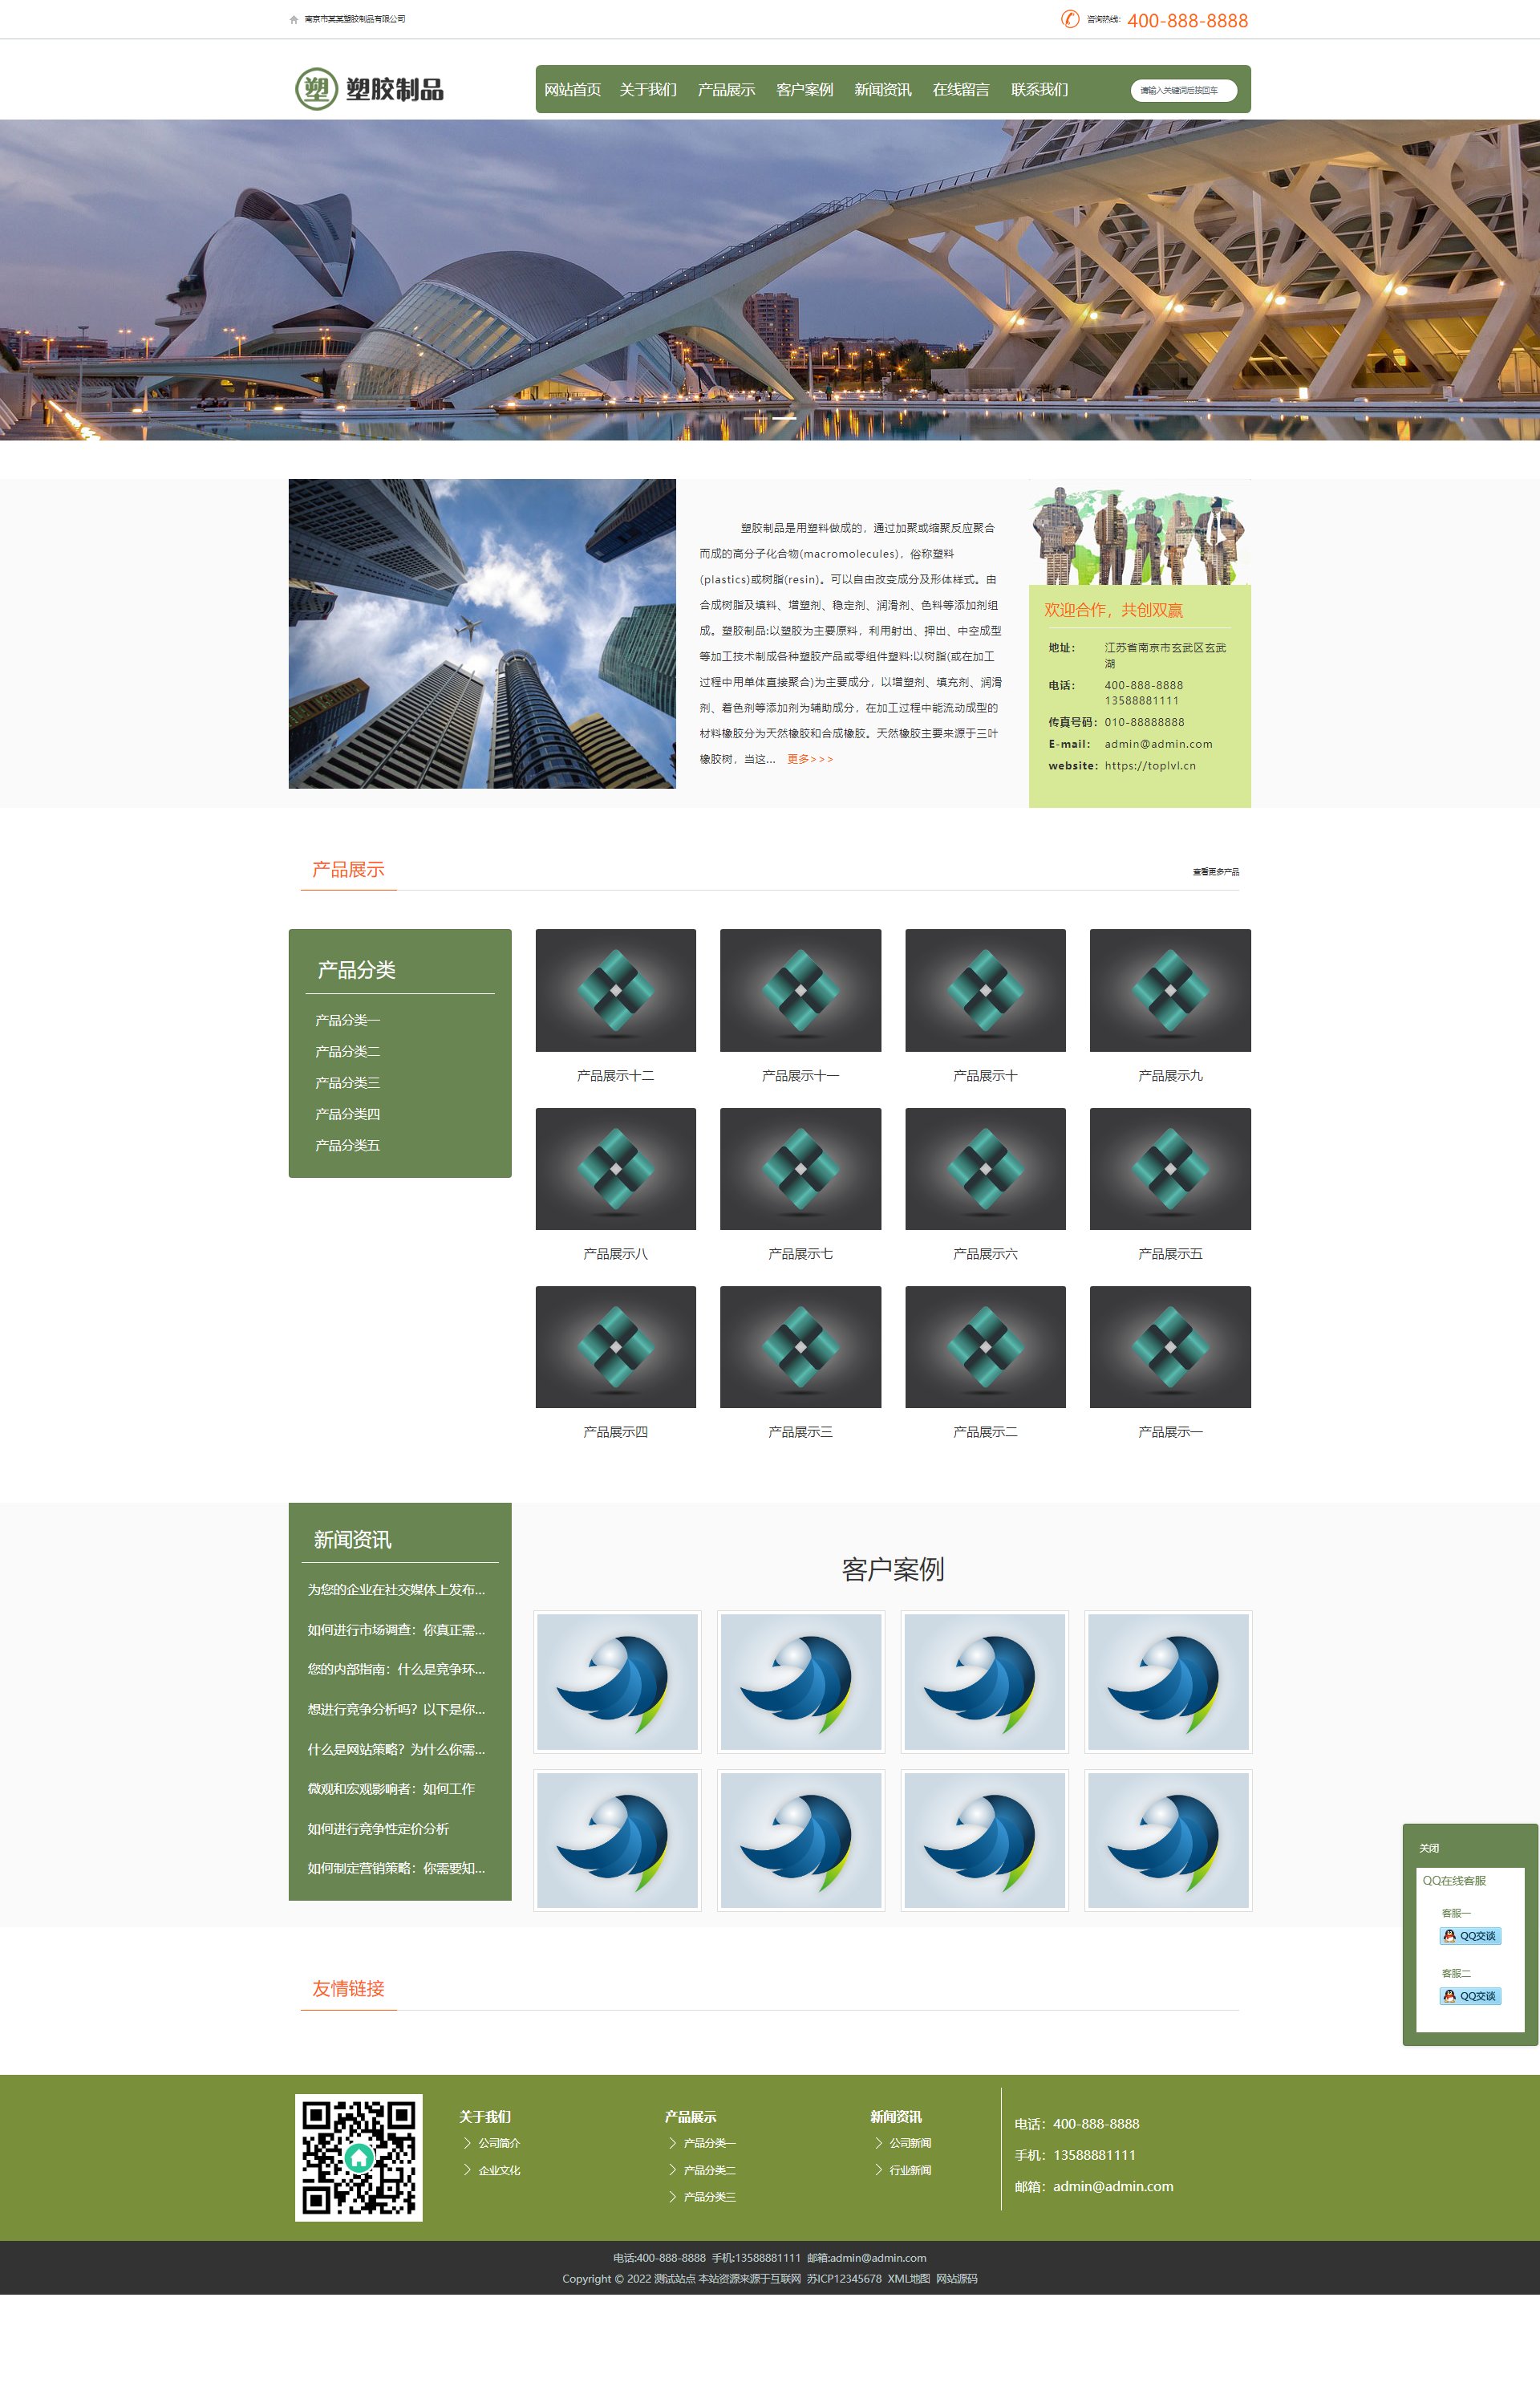
Task: Open news item 如何进行竞争性定价分析
Action: click(x=378, y=1828)
